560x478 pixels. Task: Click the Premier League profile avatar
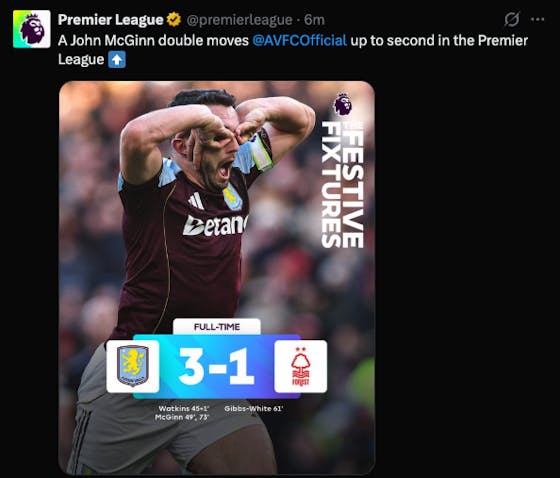[x=32, y=29]
